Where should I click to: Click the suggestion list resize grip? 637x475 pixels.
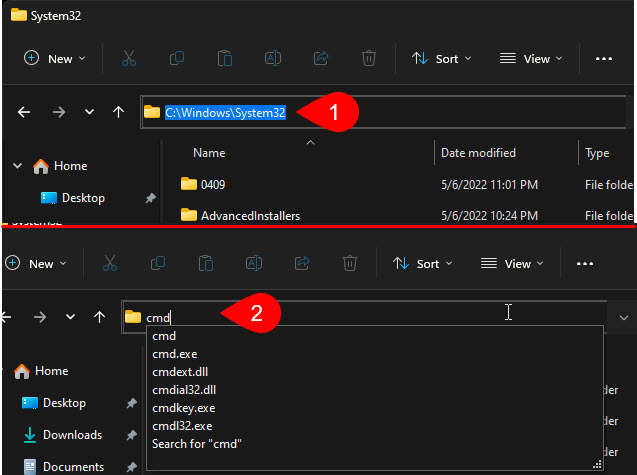[597, 464]
